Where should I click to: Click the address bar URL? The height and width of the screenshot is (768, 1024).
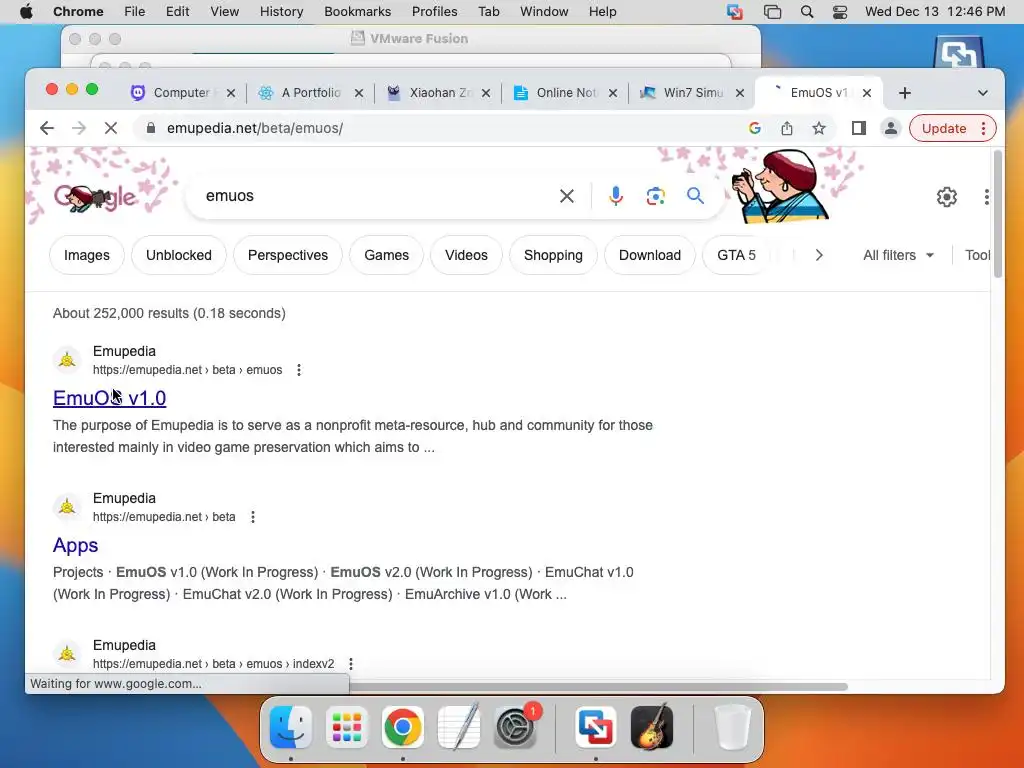(x=255, y=128)
